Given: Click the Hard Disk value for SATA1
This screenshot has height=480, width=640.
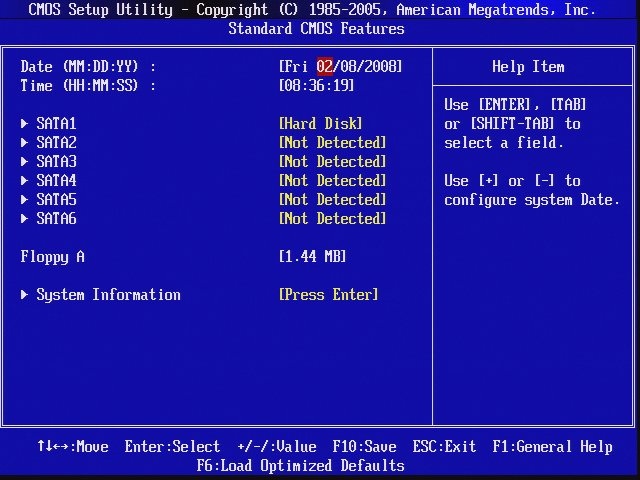Looking at the screenshot, I should (x=320, y=124).
